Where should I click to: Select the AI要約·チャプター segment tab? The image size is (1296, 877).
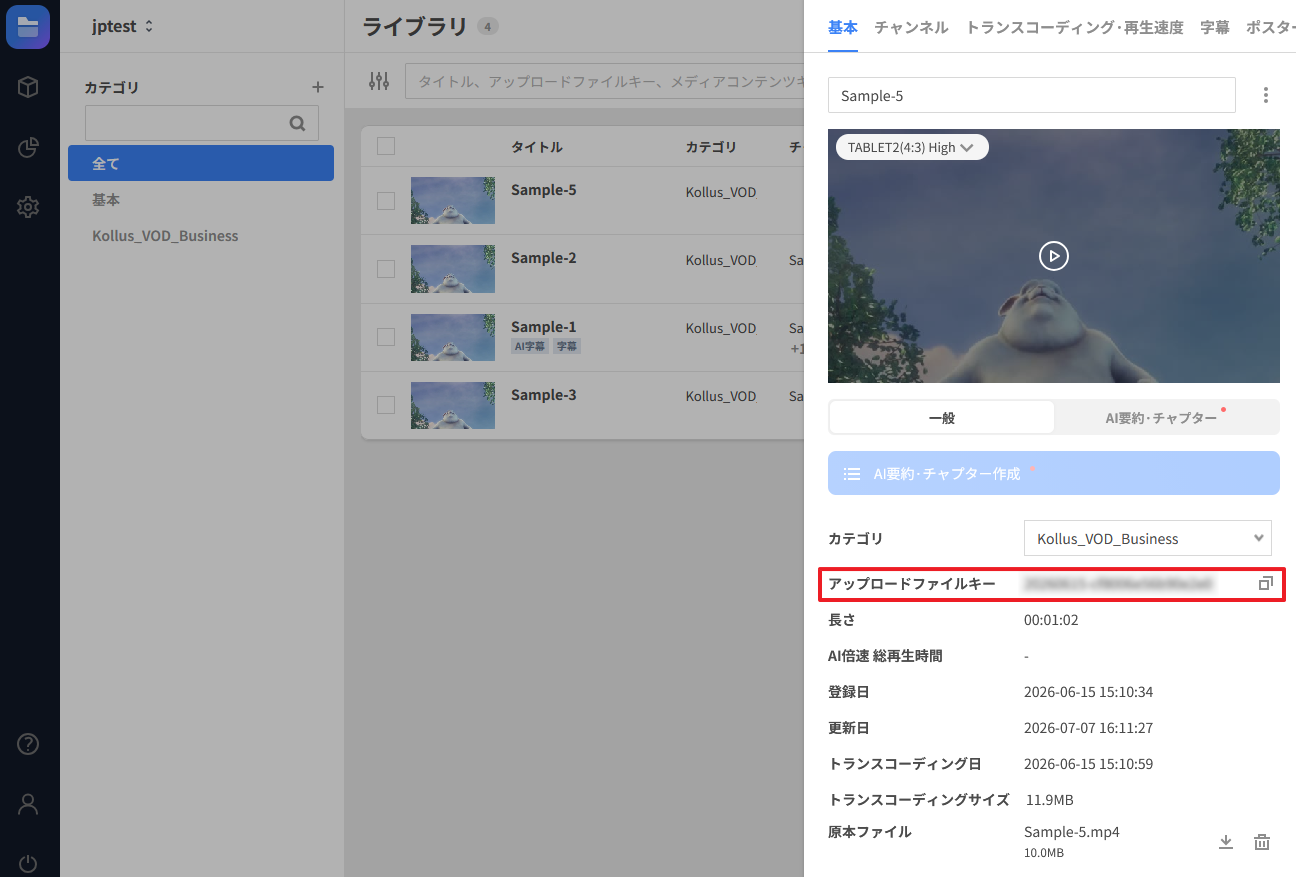click(1167, 418)
